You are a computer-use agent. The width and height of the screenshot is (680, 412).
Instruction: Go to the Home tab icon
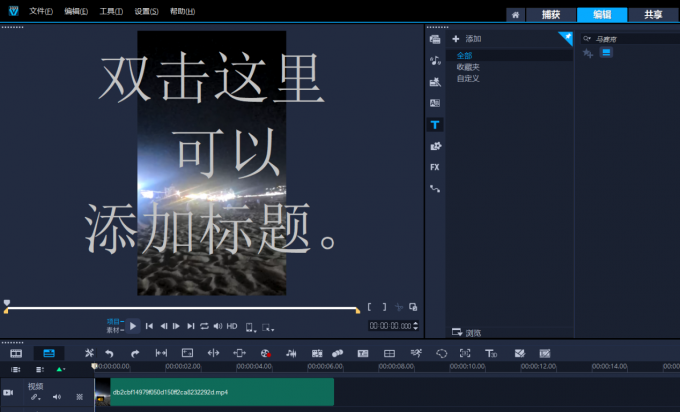[515, 15]
